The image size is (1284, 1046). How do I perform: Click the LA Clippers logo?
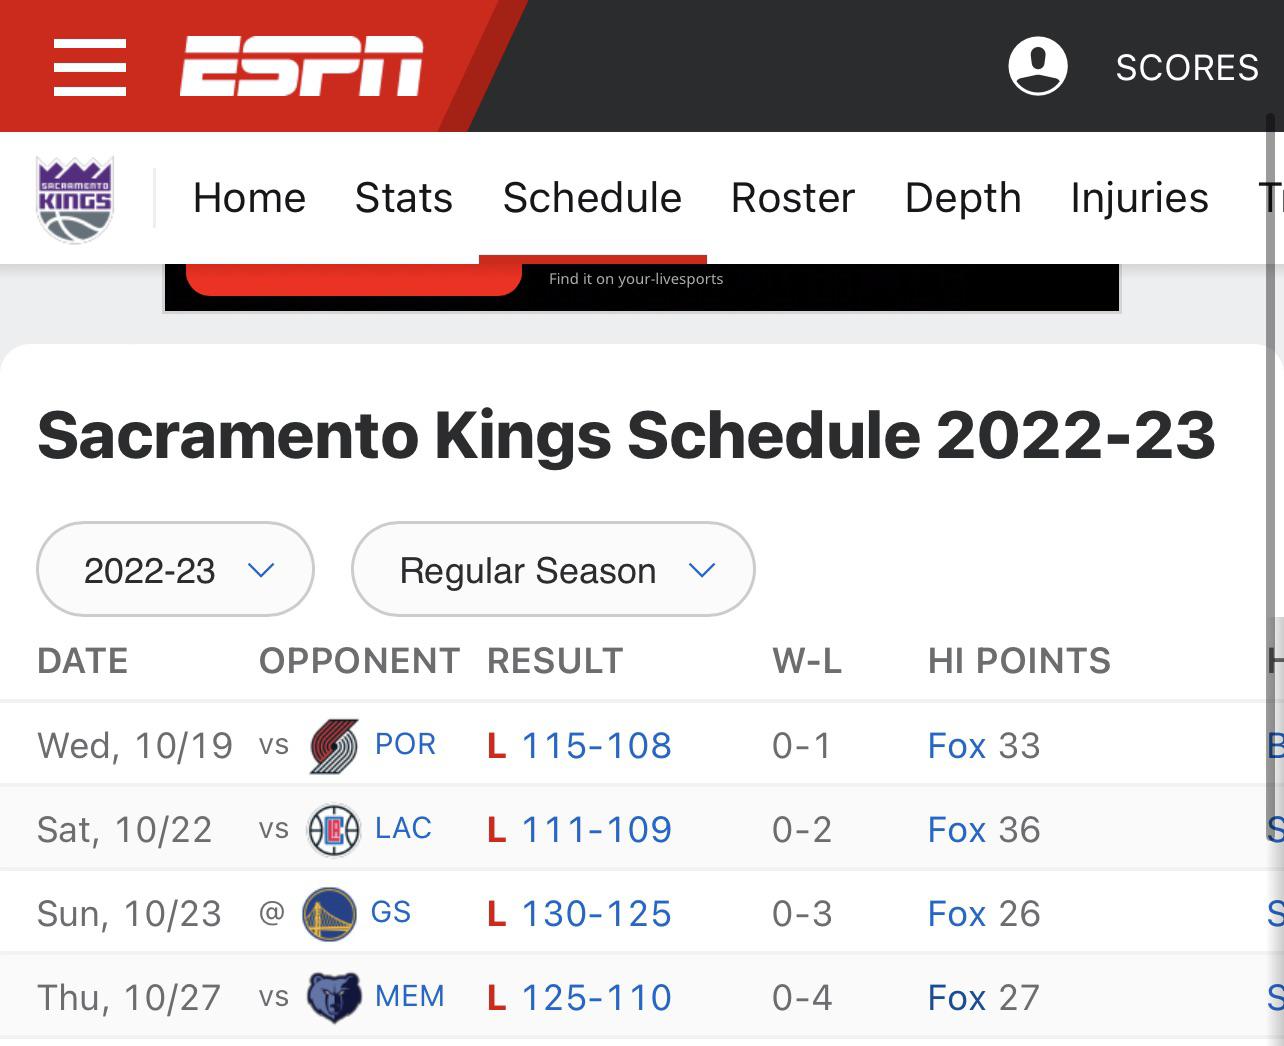coord(330,828)
